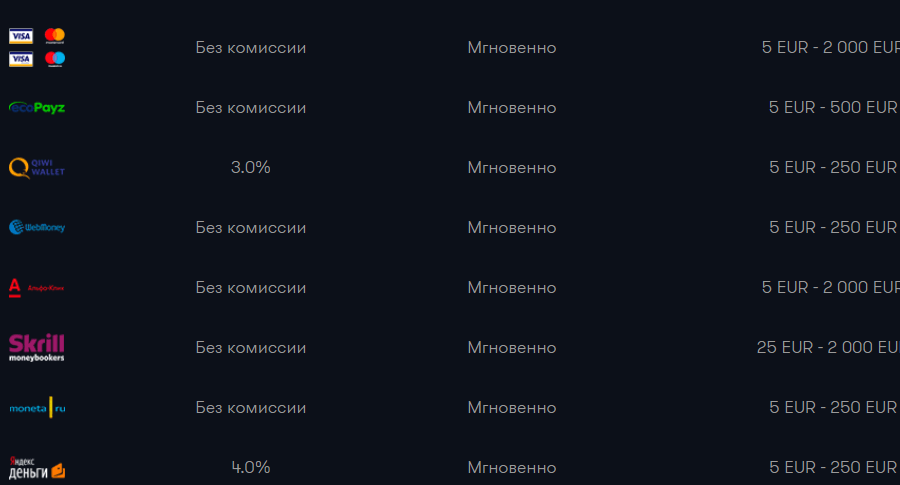Pick the Skrill Moneybookers logo
This screenshot has width=900, height=485.
(x=37, y=347)
